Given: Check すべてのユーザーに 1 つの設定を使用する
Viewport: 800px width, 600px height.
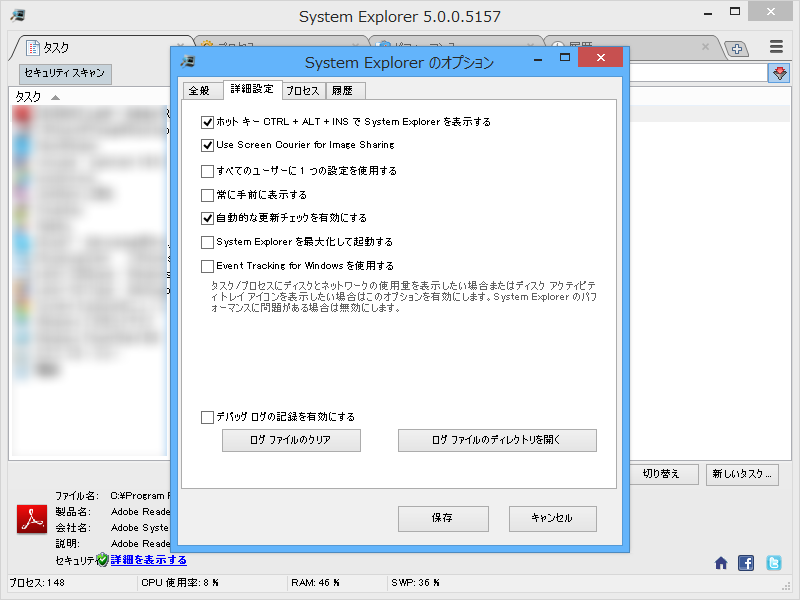Looking at the screenshot, I should pyautogui.click(x=207, y=170).
